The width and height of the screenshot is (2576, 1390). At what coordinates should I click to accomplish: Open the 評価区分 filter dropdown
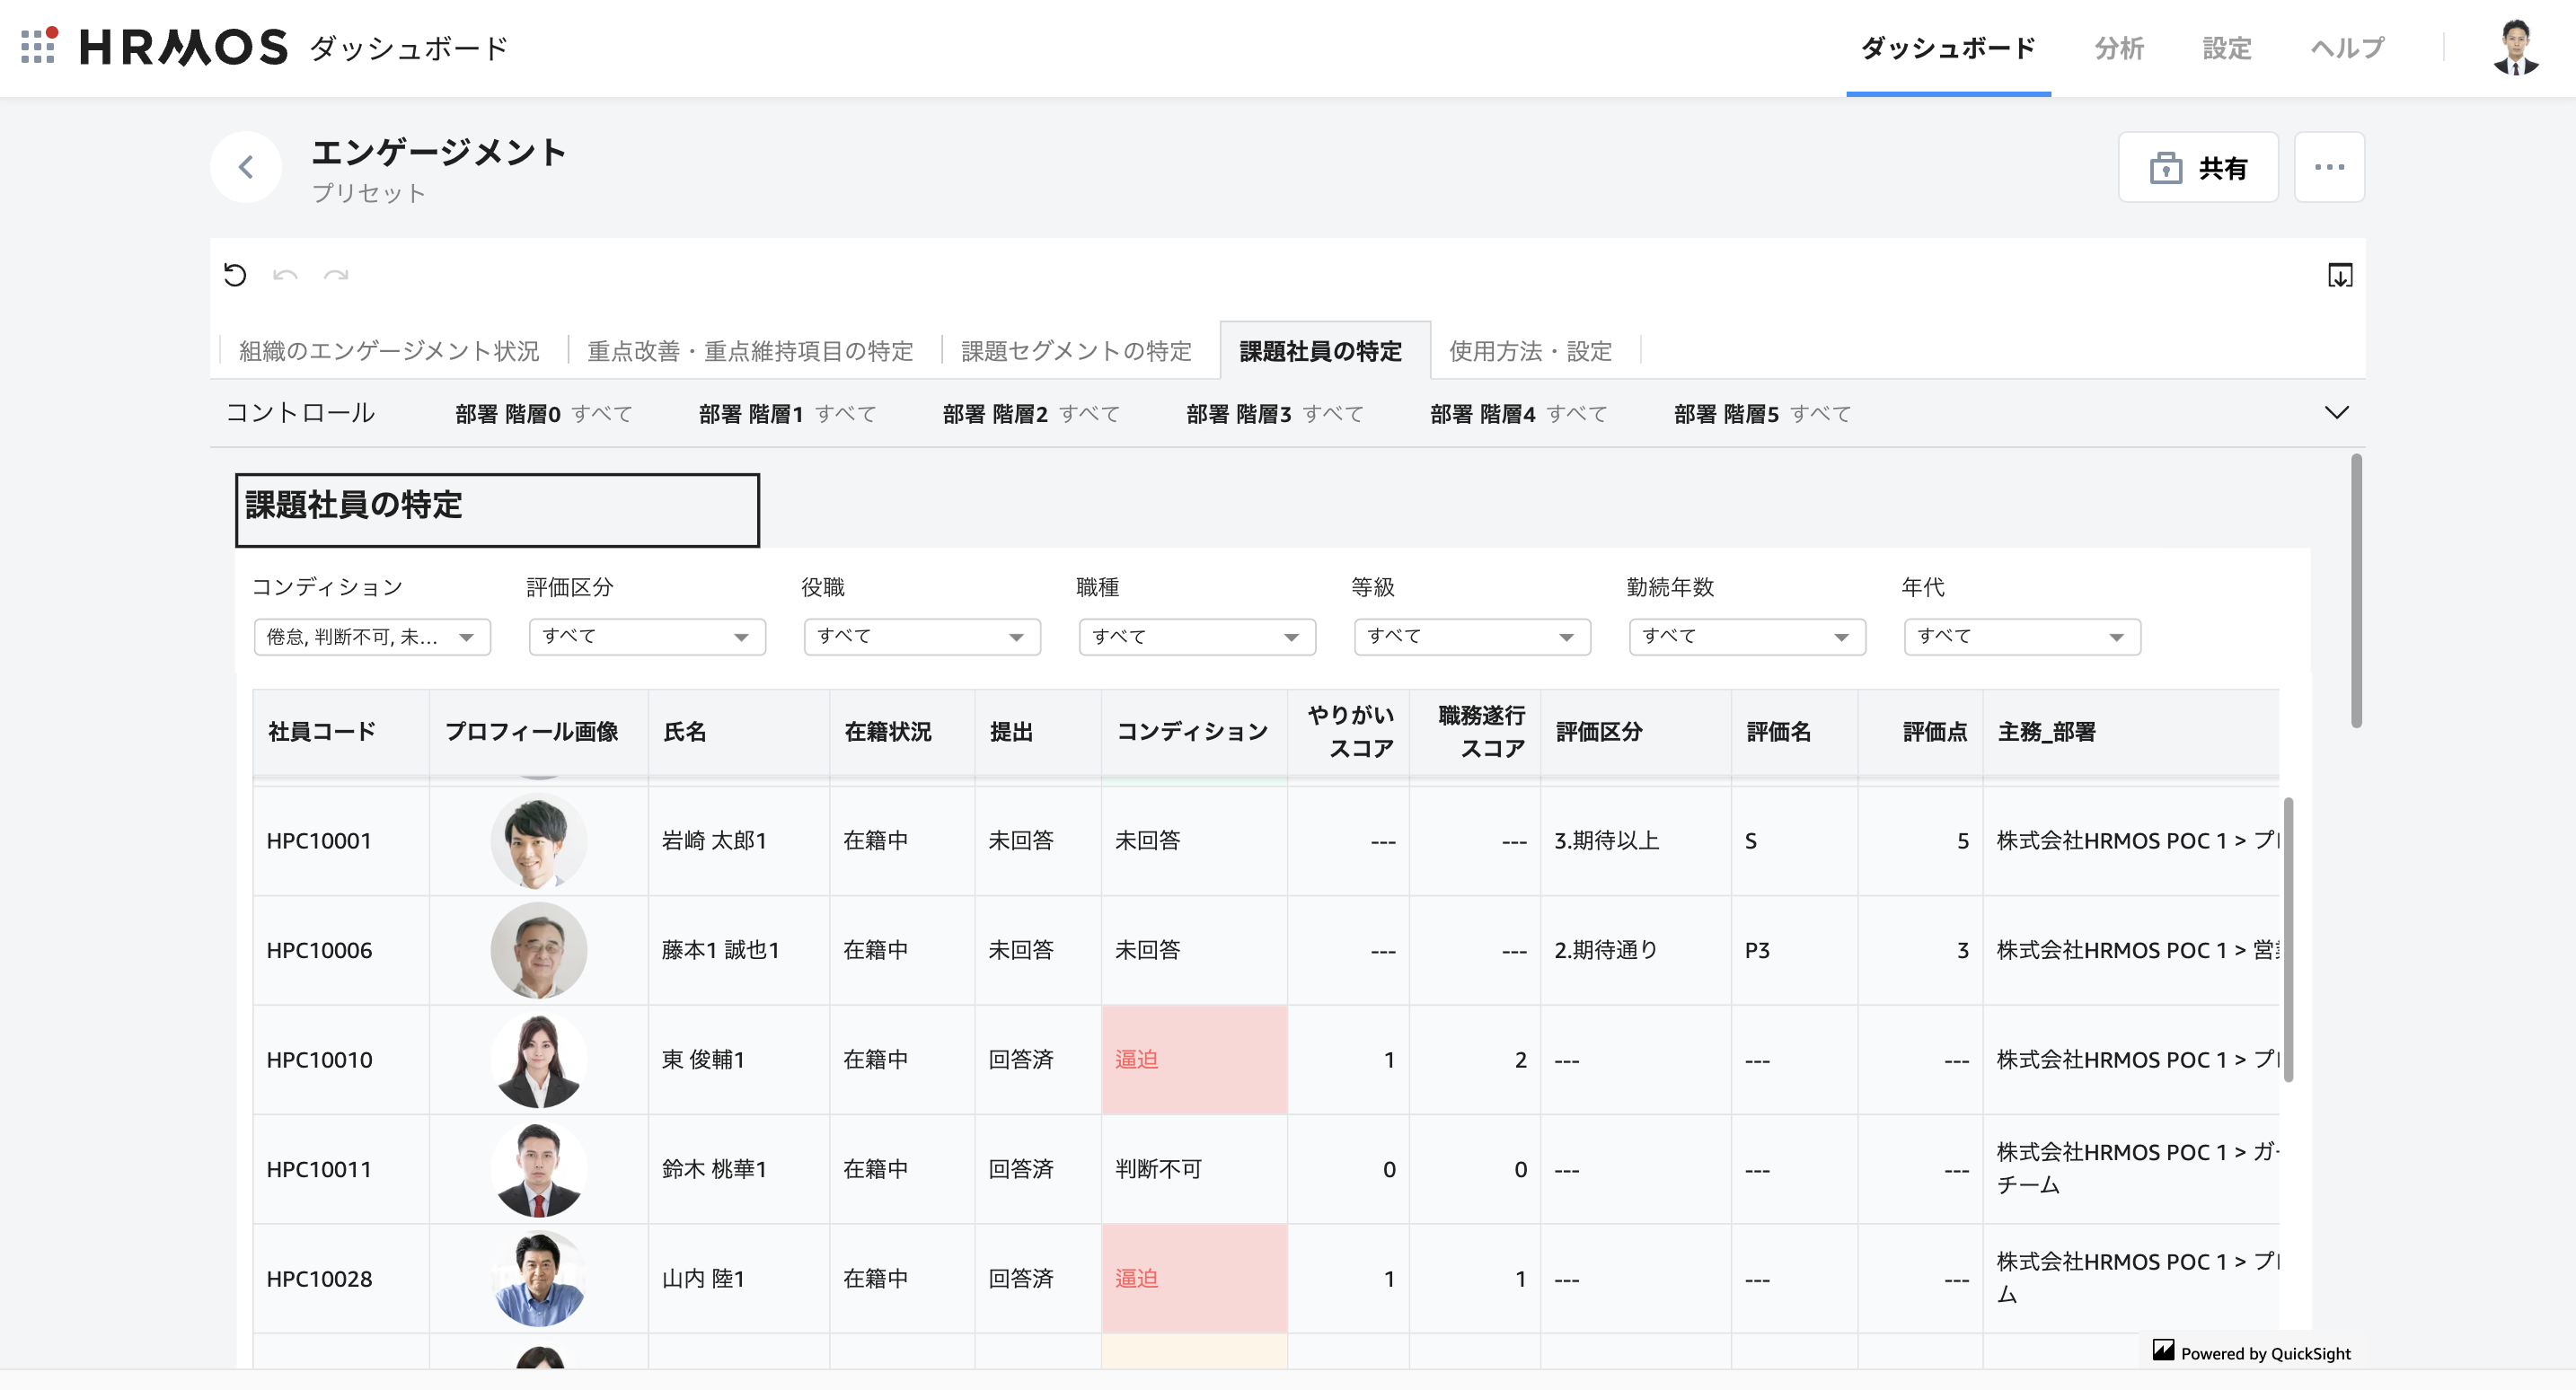coord(646,637)
